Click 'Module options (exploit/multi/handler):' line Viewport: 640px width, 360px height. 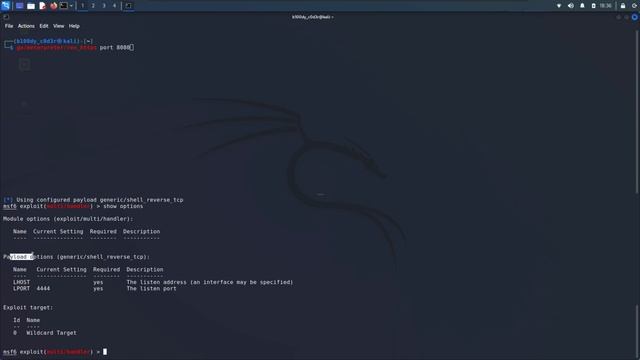(x=68, y=219)
